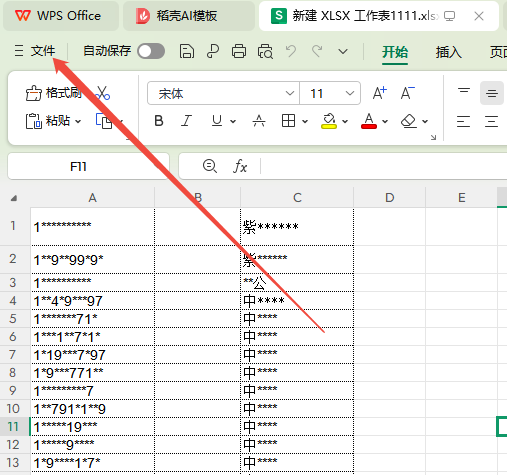This screenshot has height=475, width=507.
Task: Open the 稻壳AI模板 tab
Action: point(189,16)
